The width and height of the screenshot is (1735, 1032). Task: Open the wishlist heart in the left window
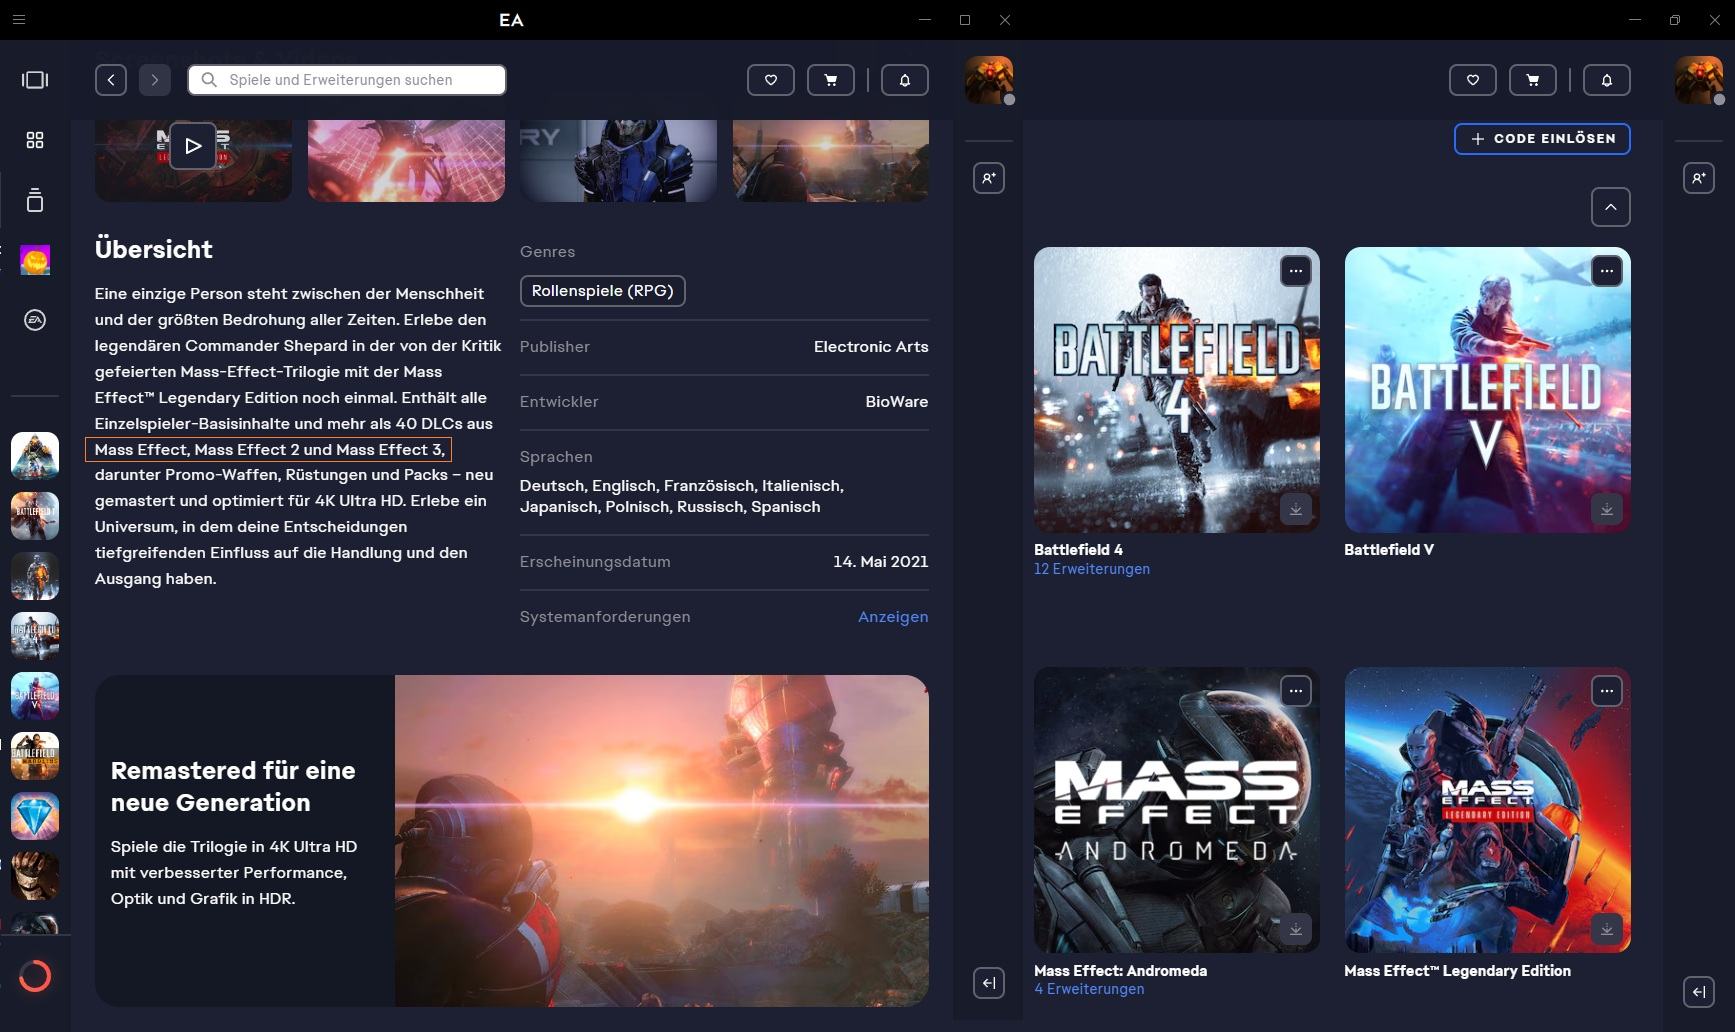click(771, 80)
